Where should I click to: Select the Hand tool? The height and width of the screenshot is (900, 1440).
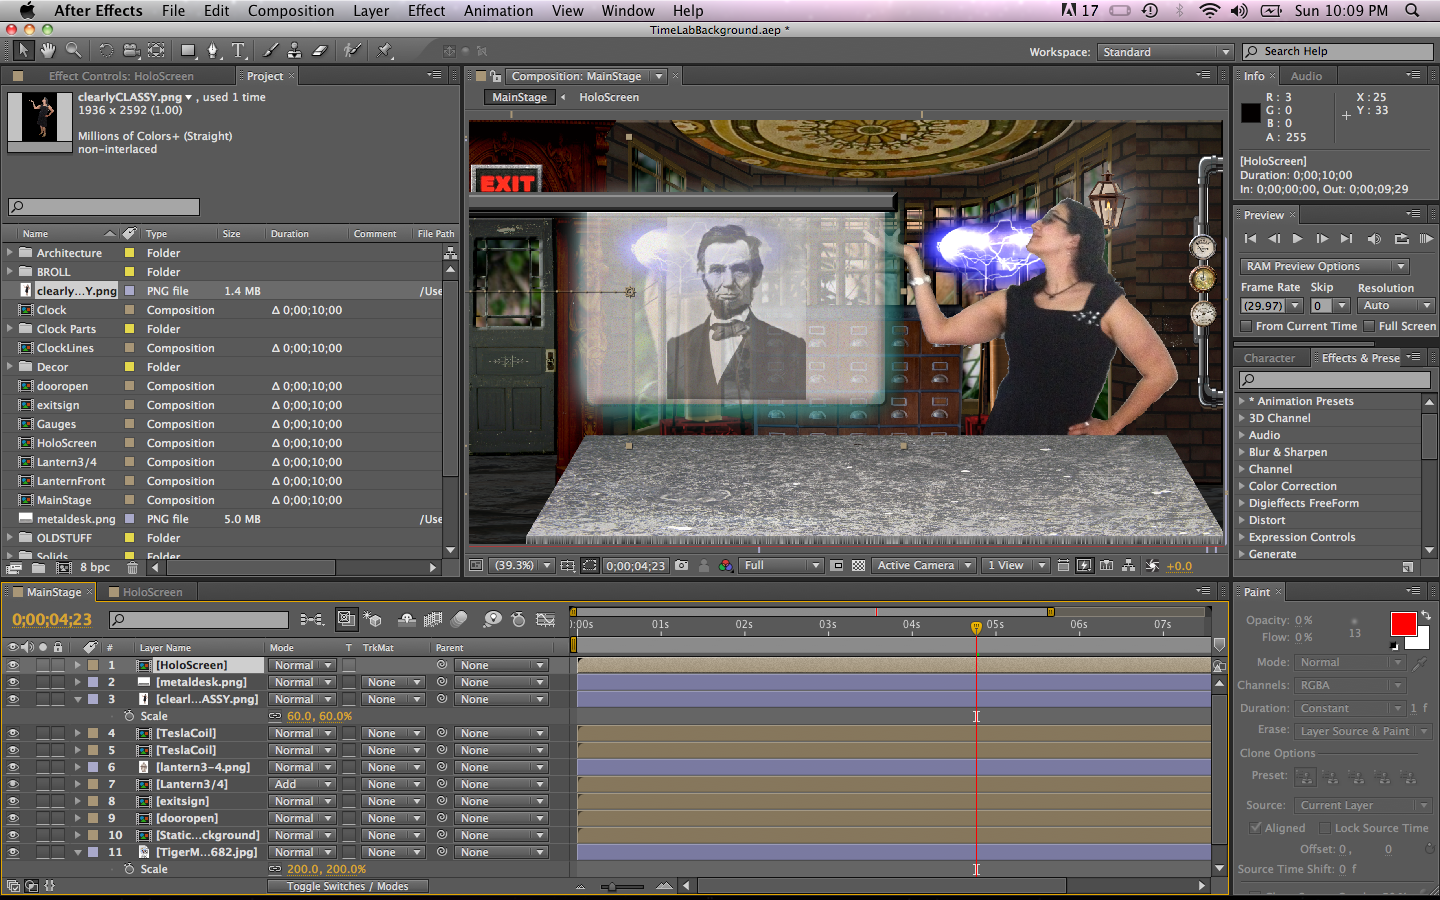[47, 50]
